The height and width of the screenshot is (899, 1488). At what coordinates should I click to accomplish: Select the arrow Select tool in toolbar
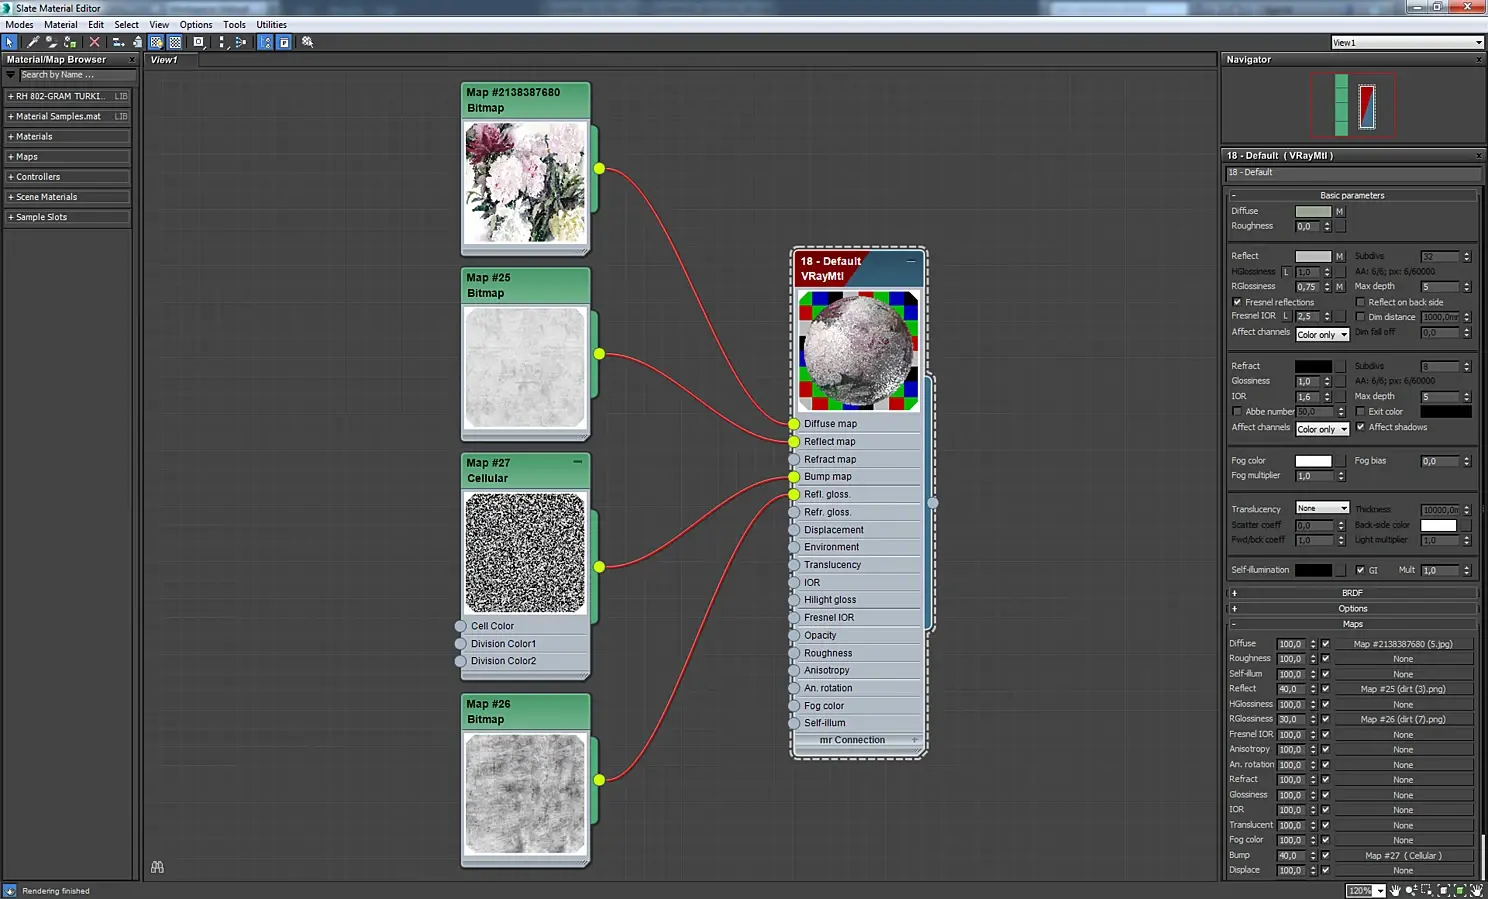point(10,42)
